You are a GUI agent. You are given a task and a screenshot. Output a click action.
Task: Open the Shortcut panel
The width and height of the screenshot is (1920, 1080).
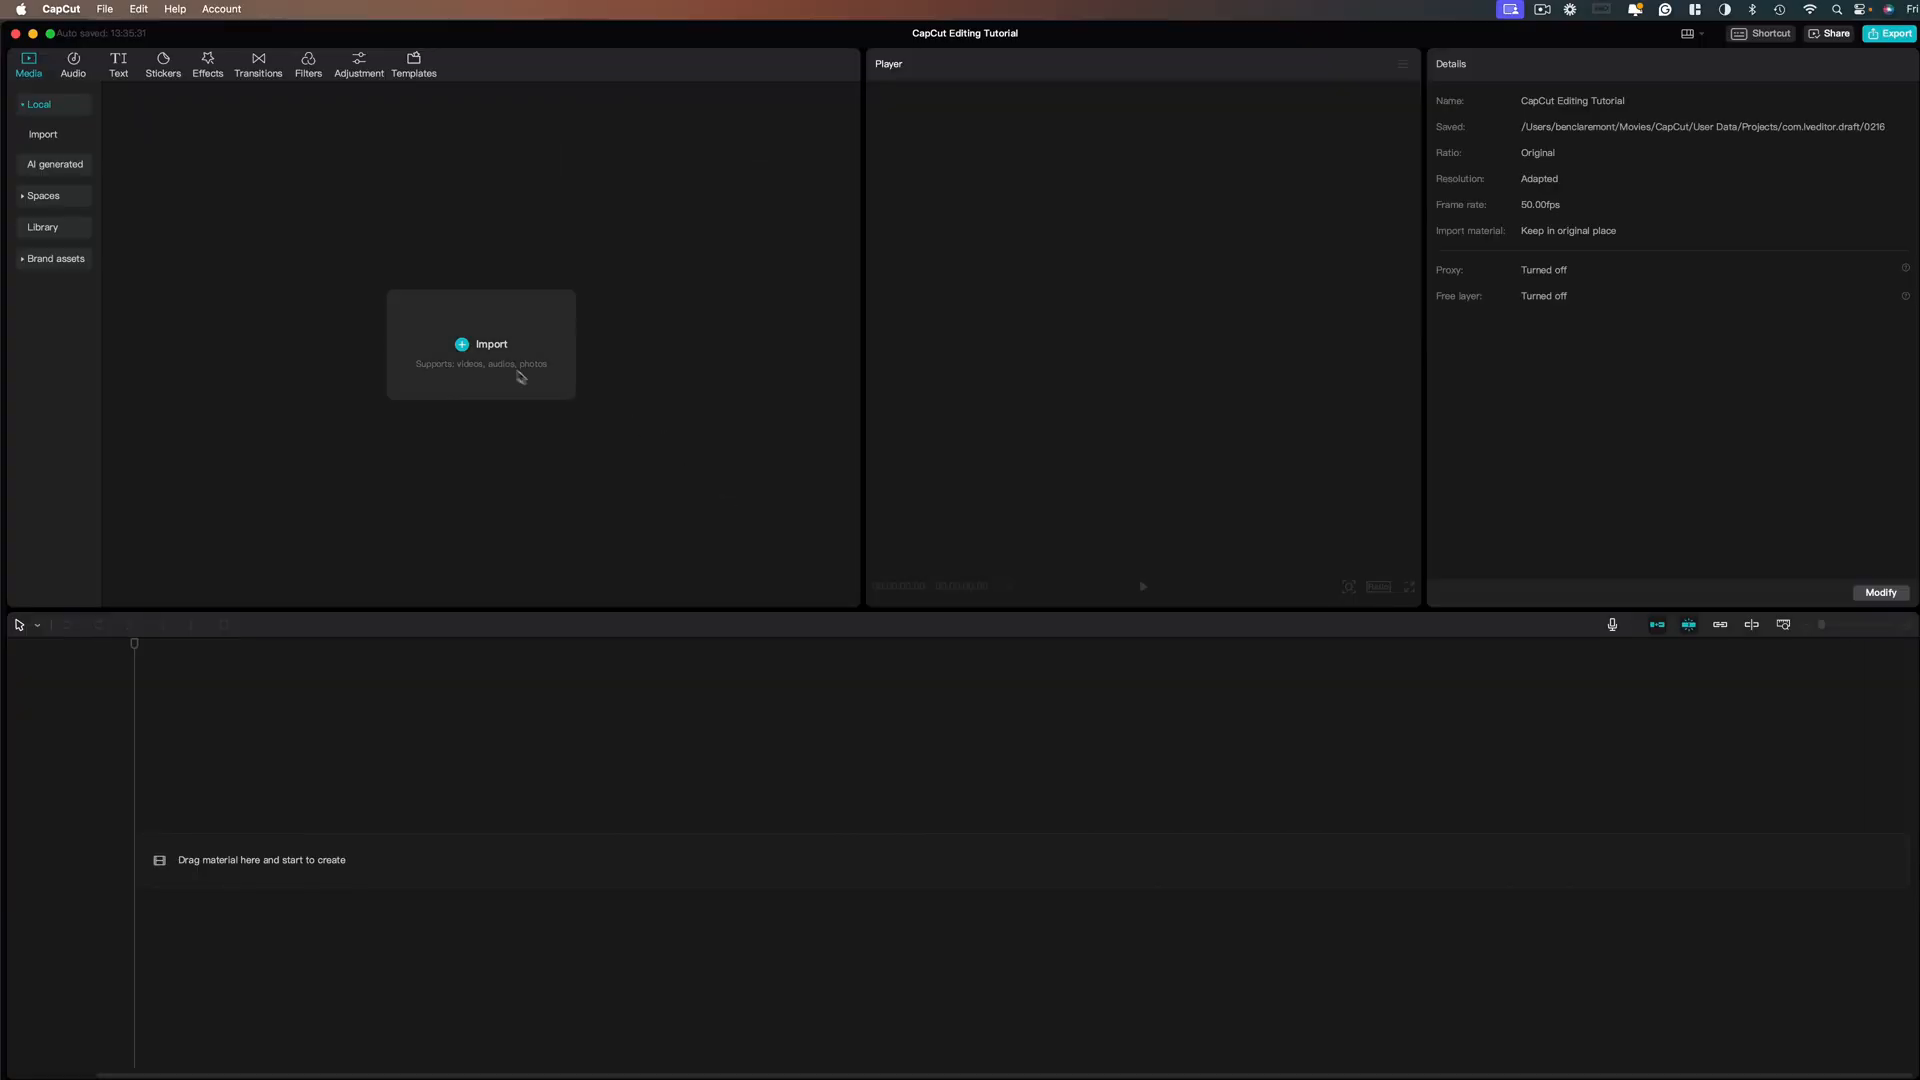(1761, 34)
